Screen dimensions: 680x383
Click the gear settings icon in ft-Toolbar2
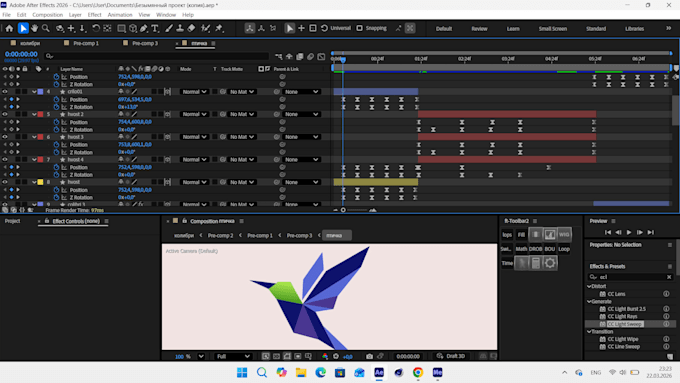550,263
